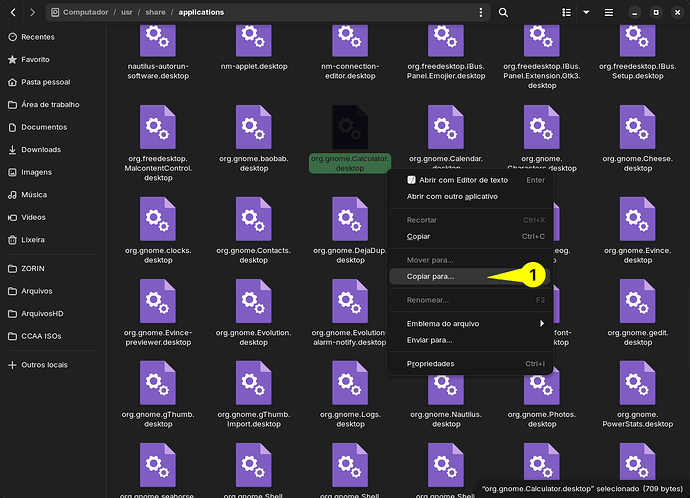
Task: Choose Copiar para... in context menu
Action: [430, 275]
